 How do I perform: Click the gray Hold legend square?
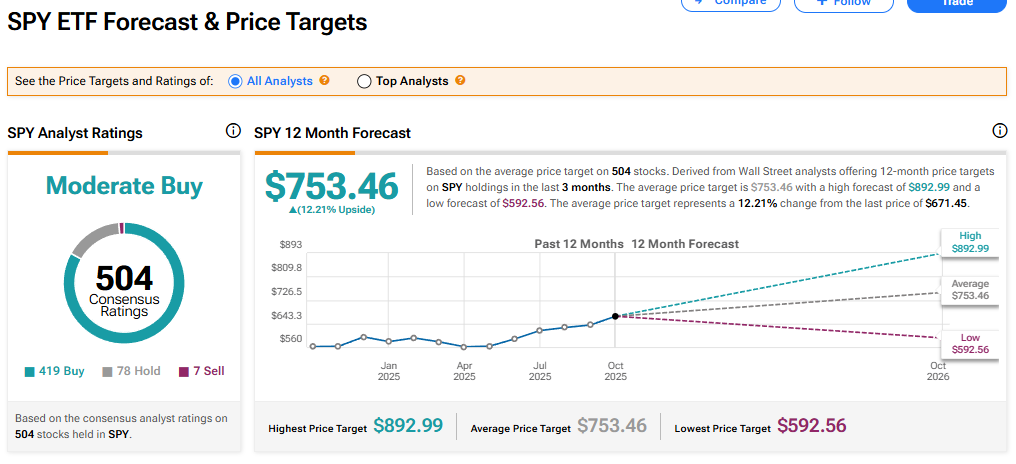(x=107, y=372)
